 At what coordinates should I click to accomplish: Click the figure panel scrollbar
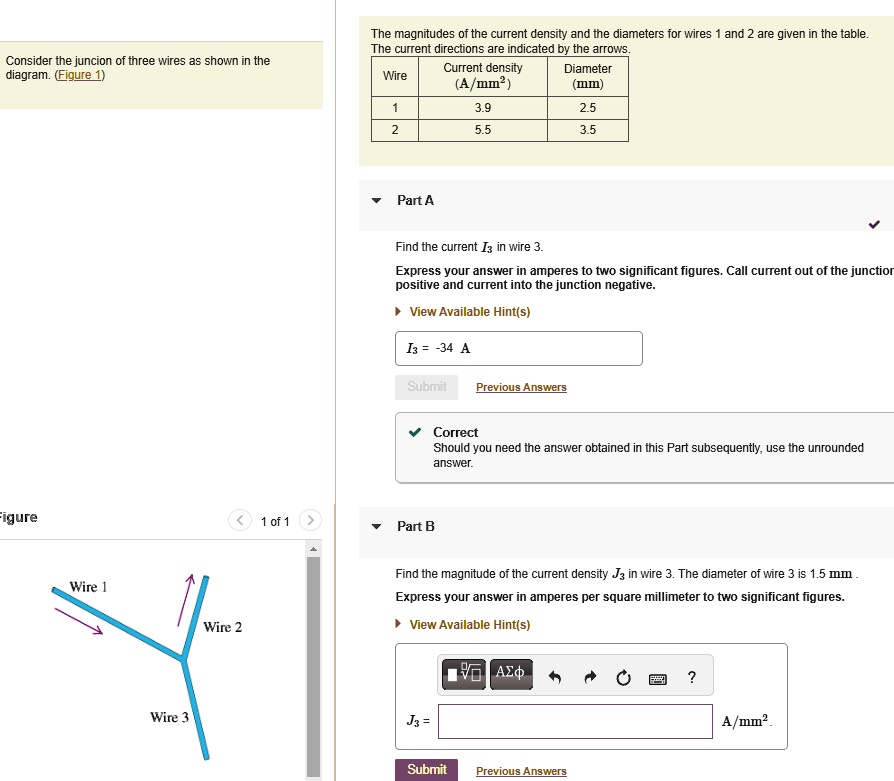click(313, 660)
